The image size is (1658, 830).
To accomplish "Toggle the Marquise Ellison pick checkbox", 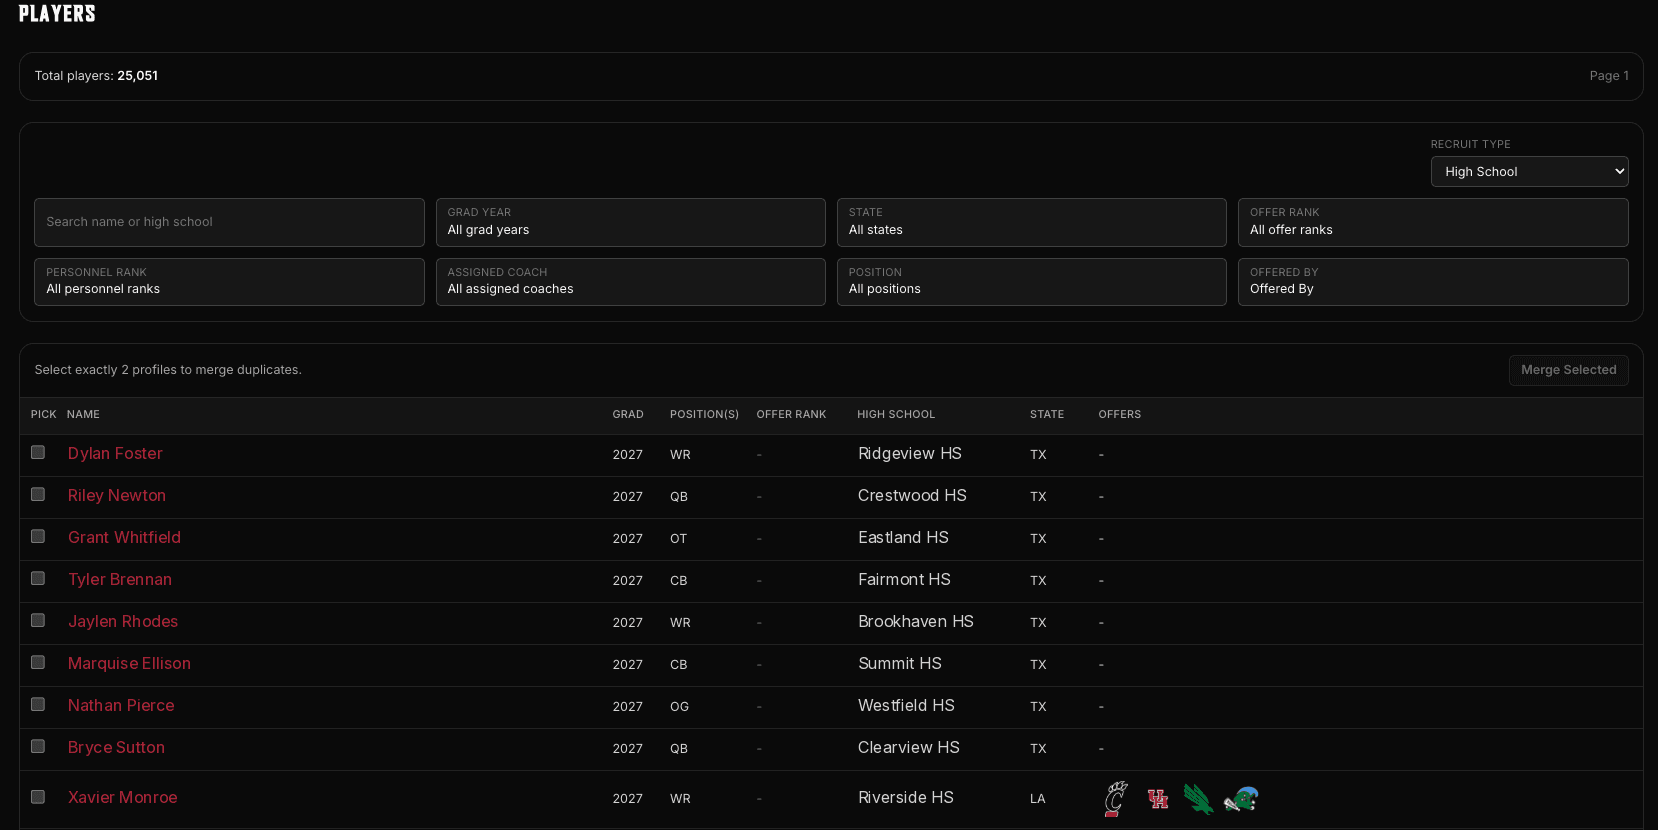I will (38, 663).
